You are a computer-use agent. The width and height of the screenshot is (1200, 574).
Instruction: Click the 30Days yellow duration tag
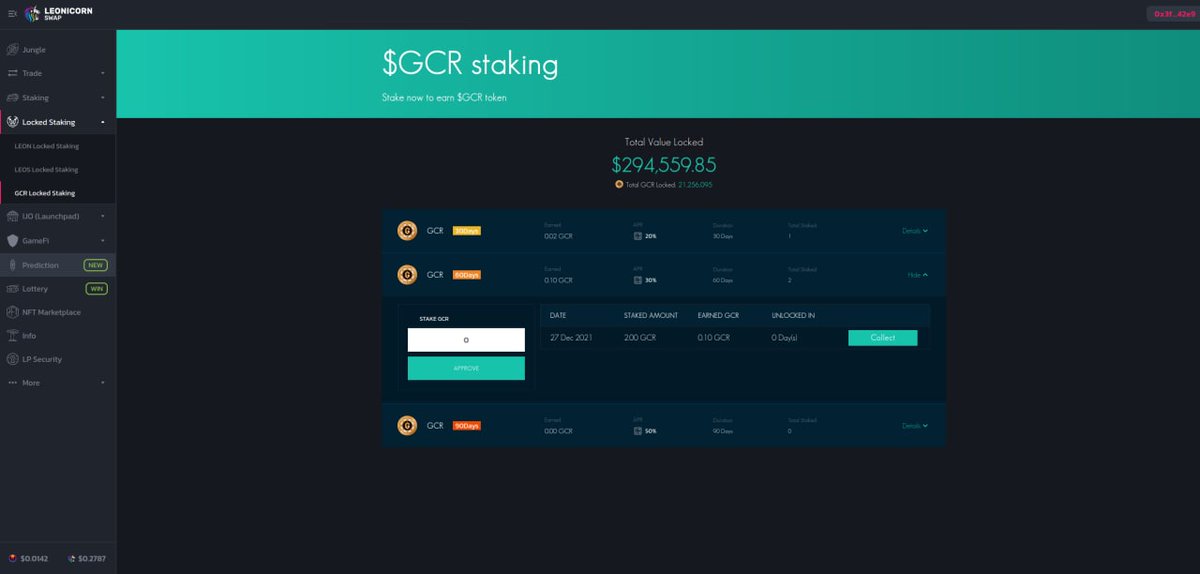coord(467,231)
